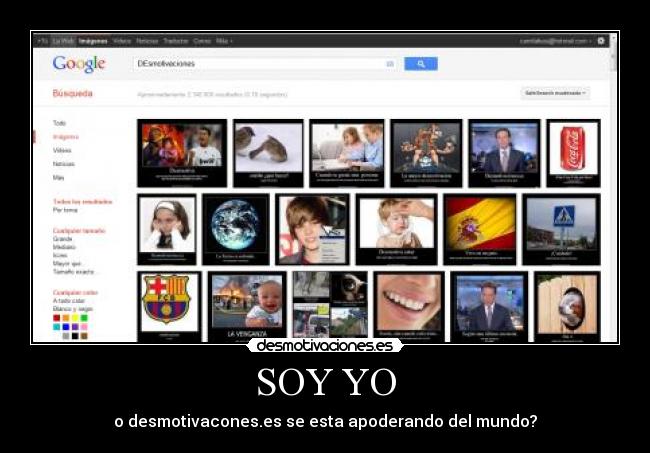The height and width of the screenshot is (453, 650).
Task: Click the Google logo
Action: 79,63
